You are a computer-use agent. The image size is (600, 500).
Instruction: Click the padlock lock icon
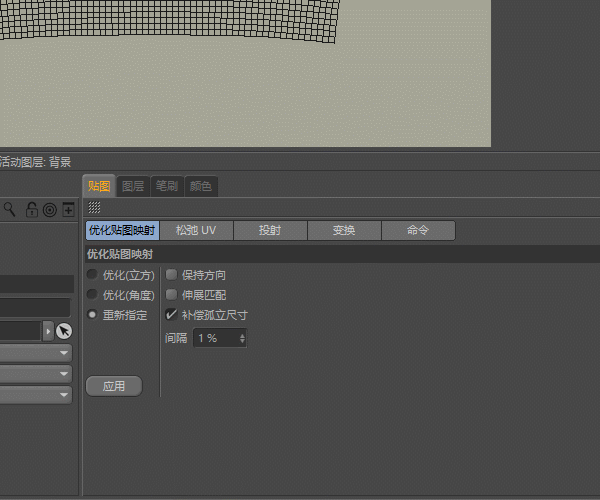[31, 209]
